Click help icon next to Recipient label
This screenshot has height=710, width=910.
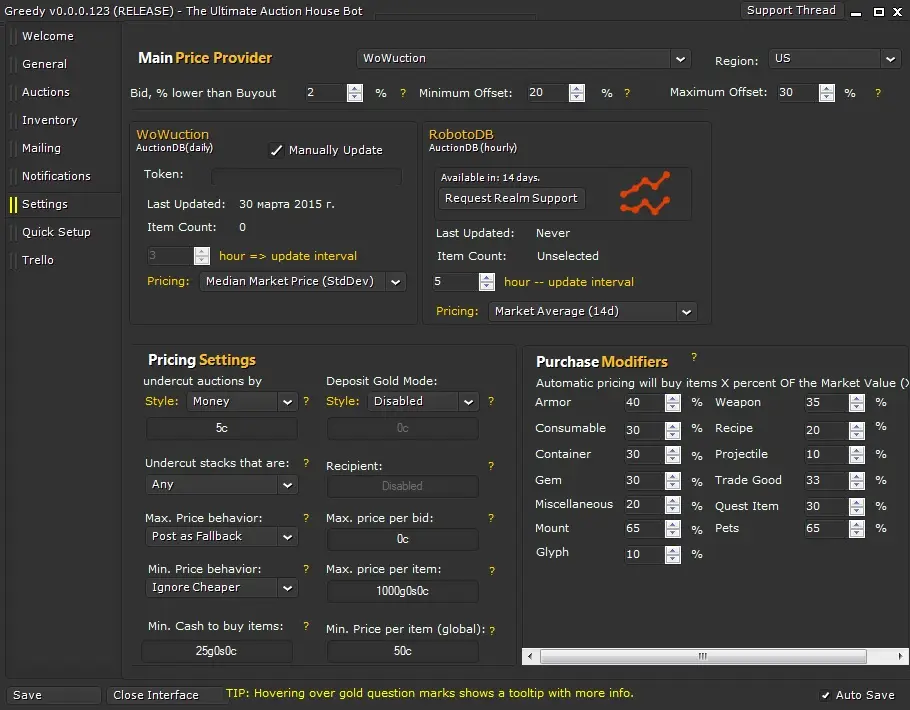click(x=491, y=466)
